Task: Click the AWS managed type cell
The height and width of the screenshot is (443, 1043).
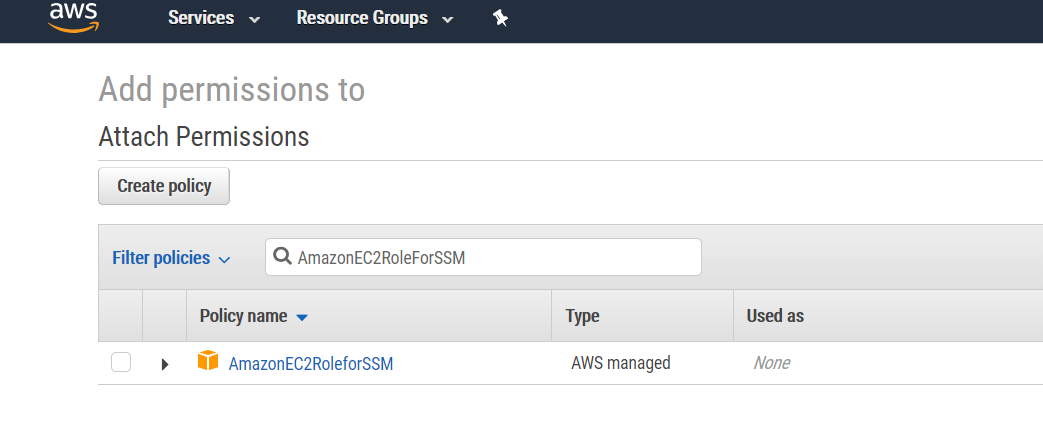Action: pos(620,363)
